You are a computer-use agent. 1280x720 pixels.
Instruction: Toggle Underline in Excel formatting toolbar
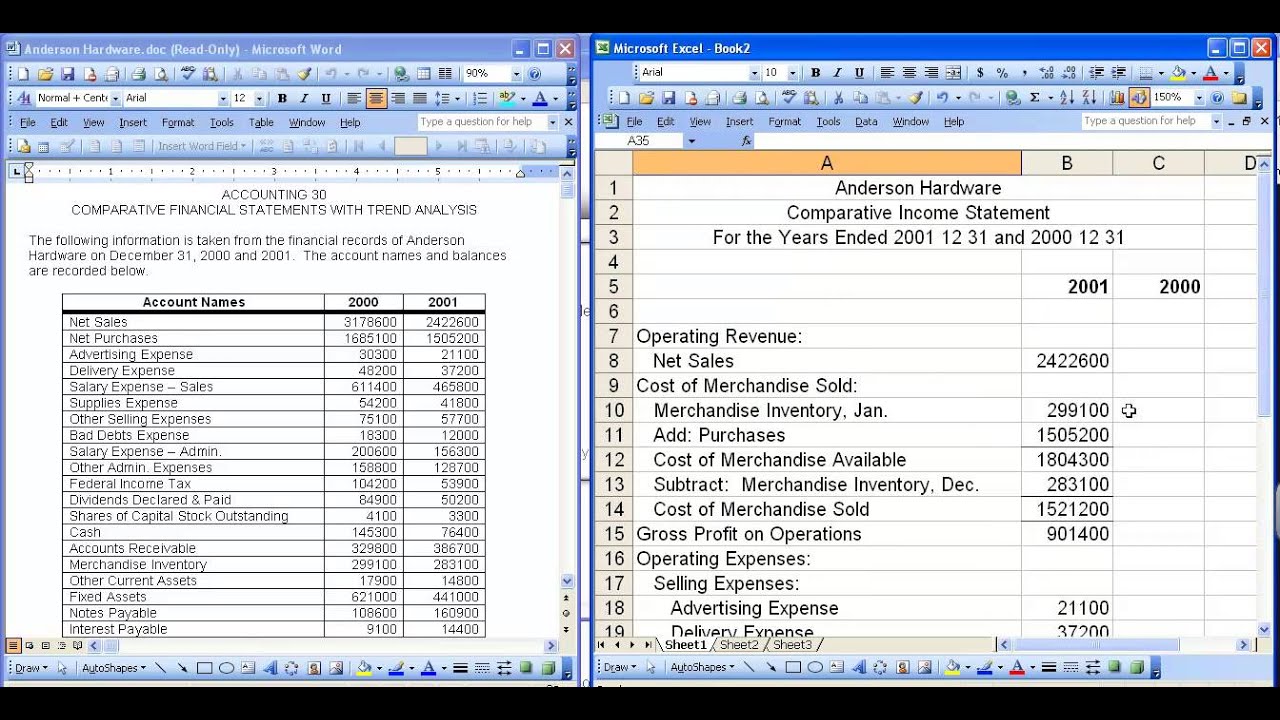tap(859, 73)
